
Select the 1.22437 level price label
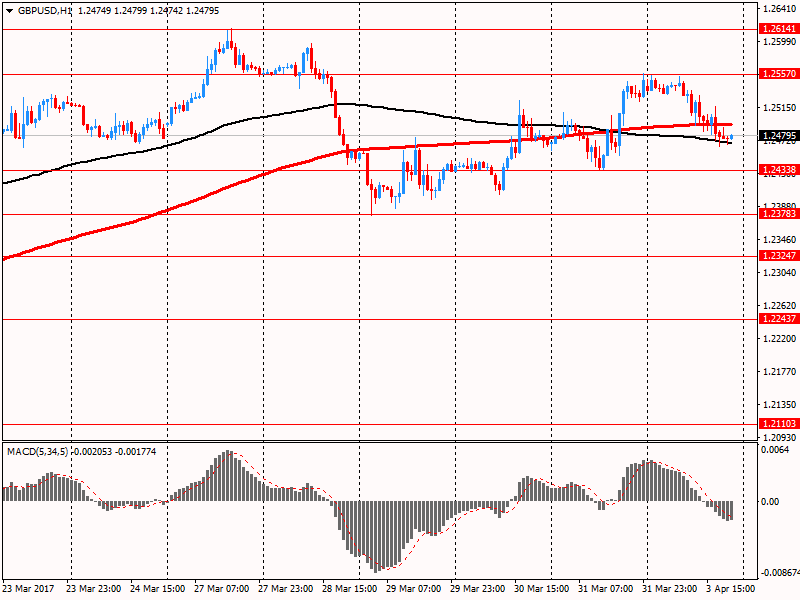pos(779,318)
